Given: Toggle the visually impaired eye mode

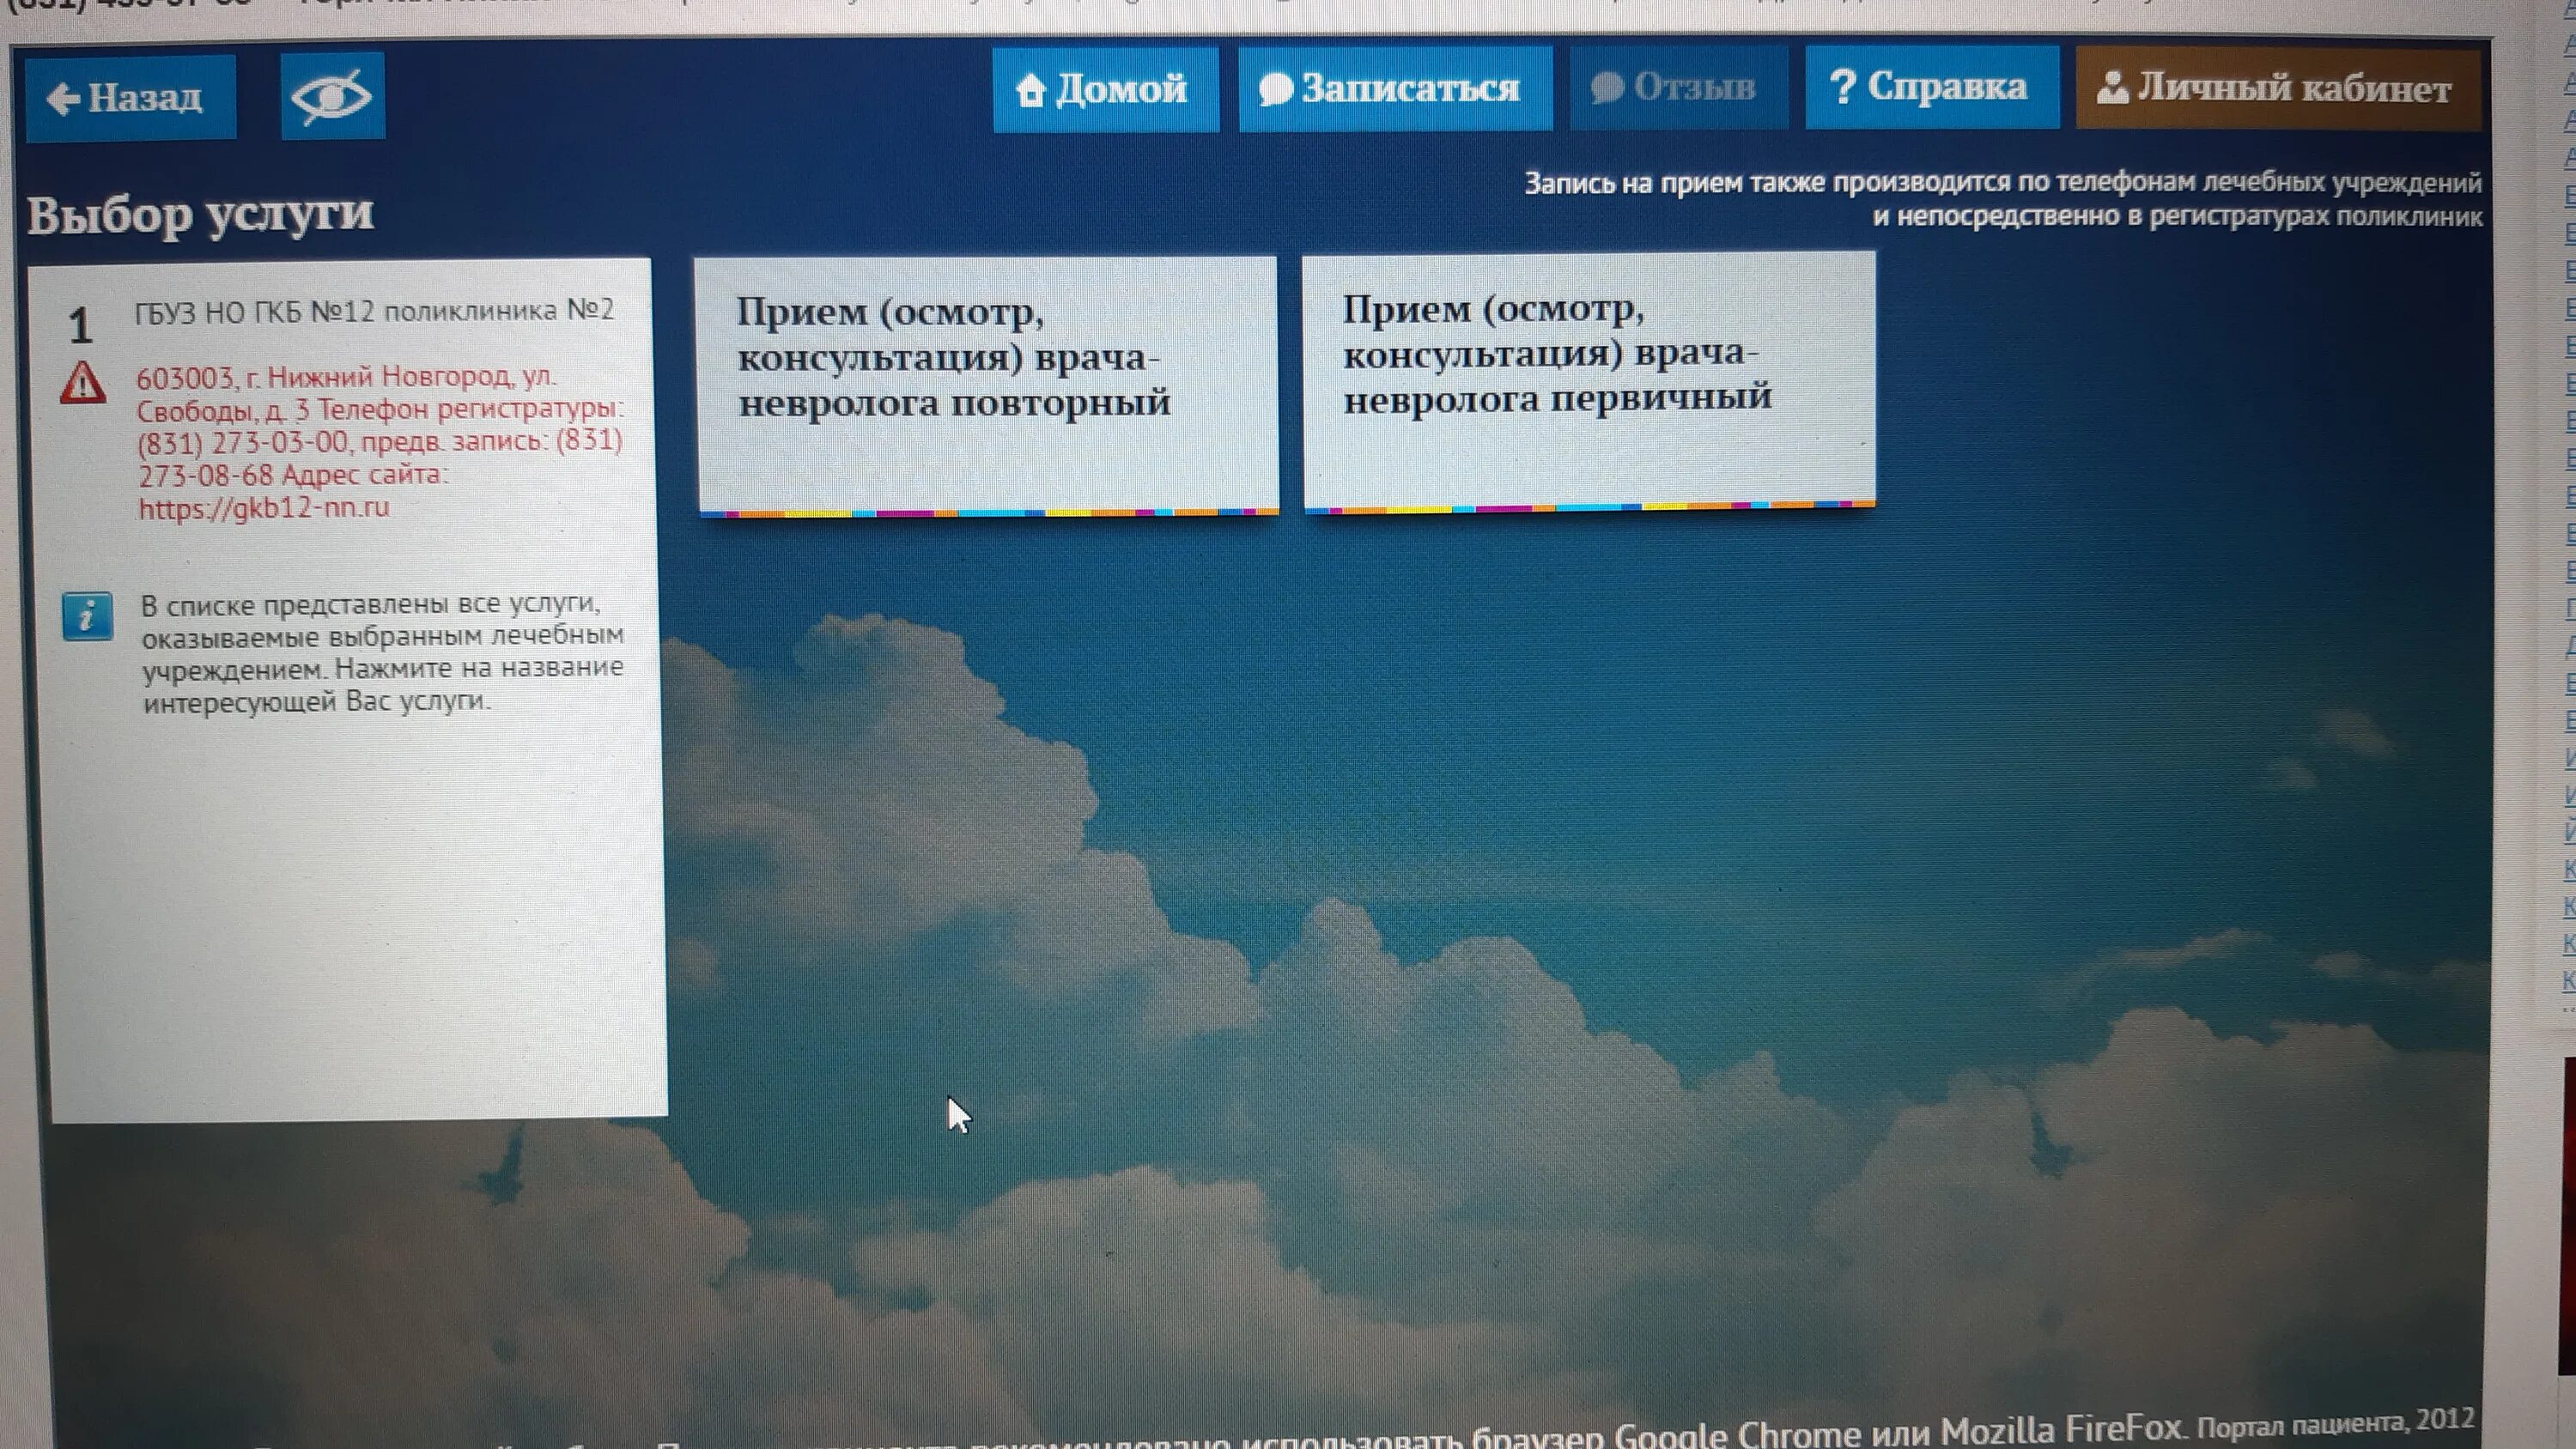Looking at the screenshot, I should click(x=332, y=96).
